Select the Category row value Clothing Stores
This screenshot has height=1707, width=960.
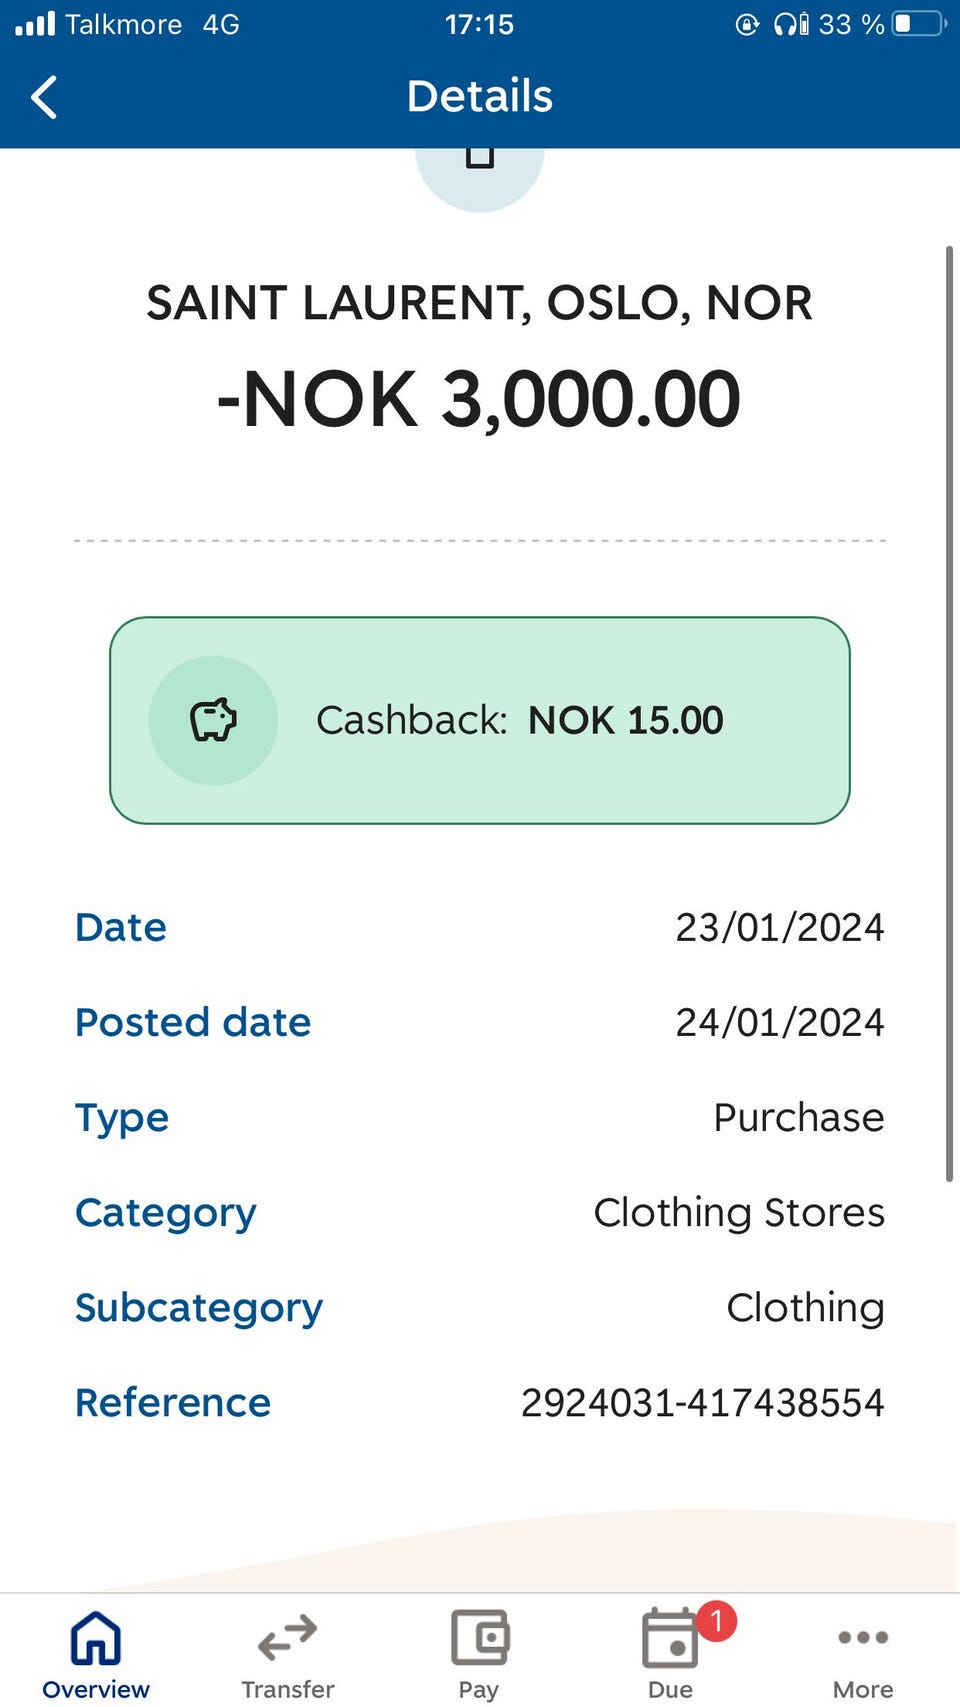739,1212
